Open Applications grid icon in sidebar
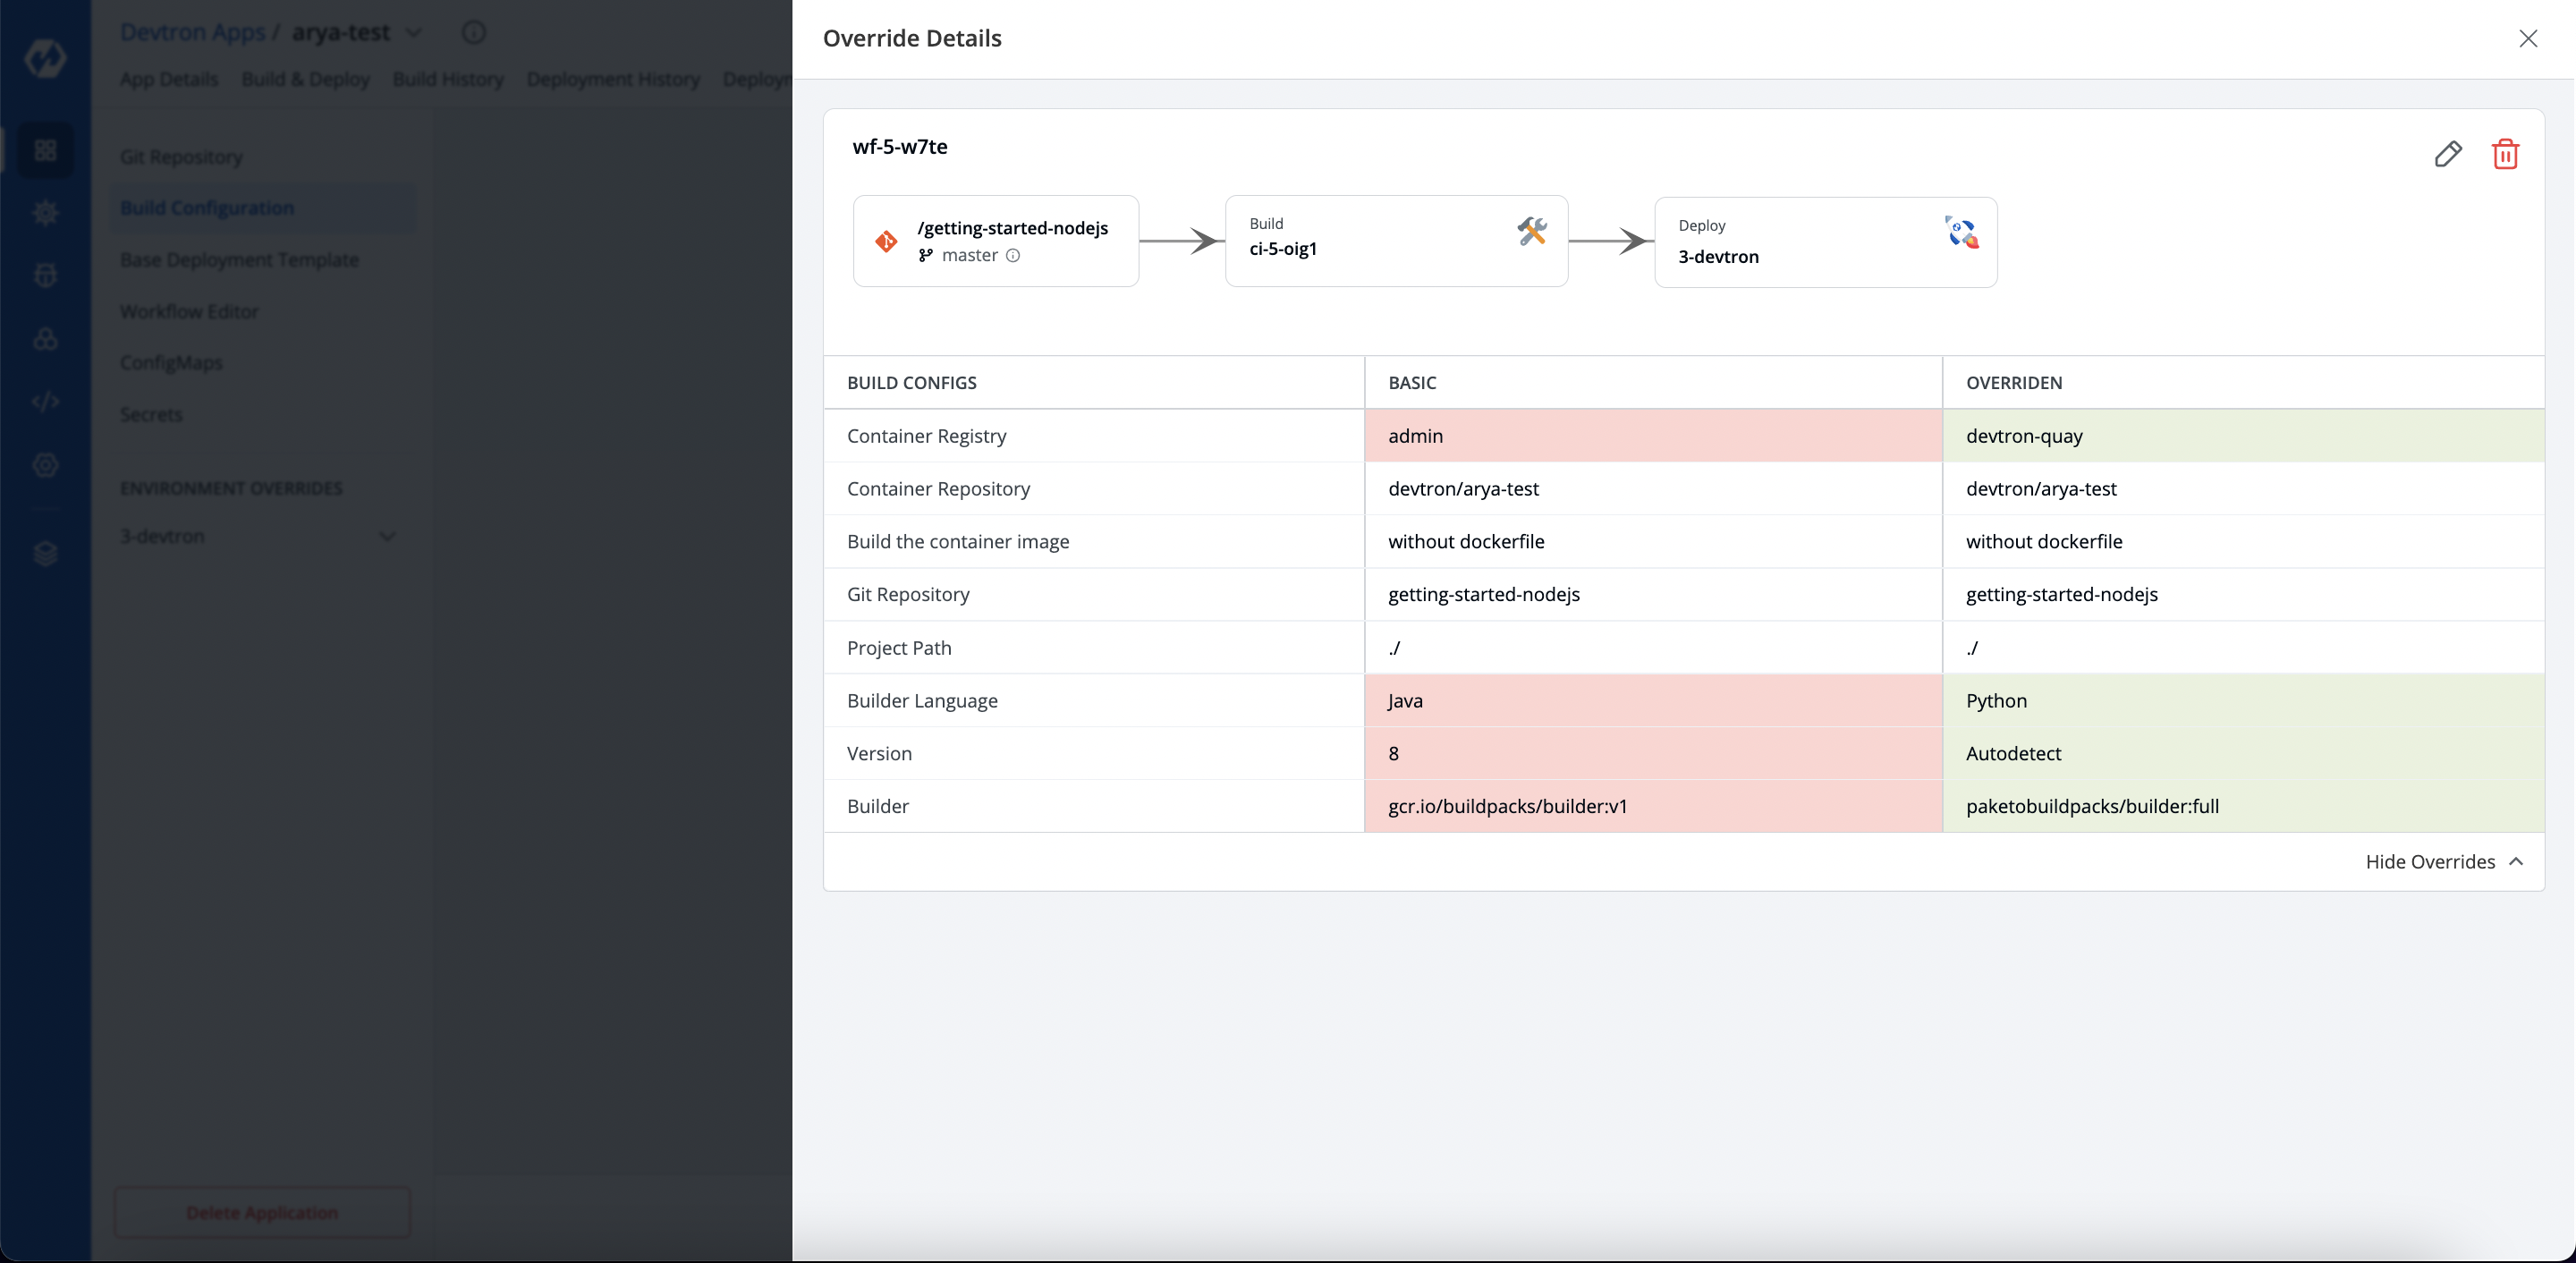 pos(45,150)
